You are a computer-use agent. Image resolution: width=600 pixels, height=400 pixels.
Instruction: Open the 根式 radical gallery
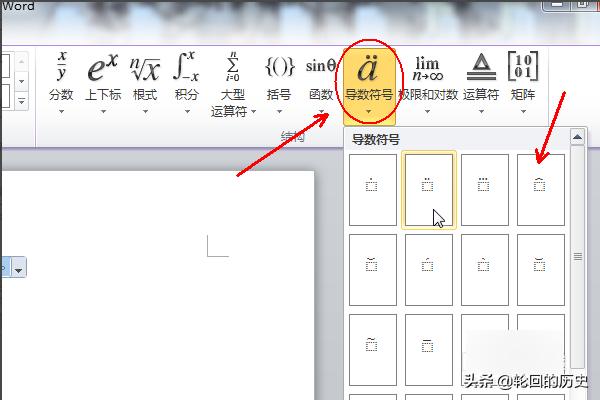pos(145,83)
